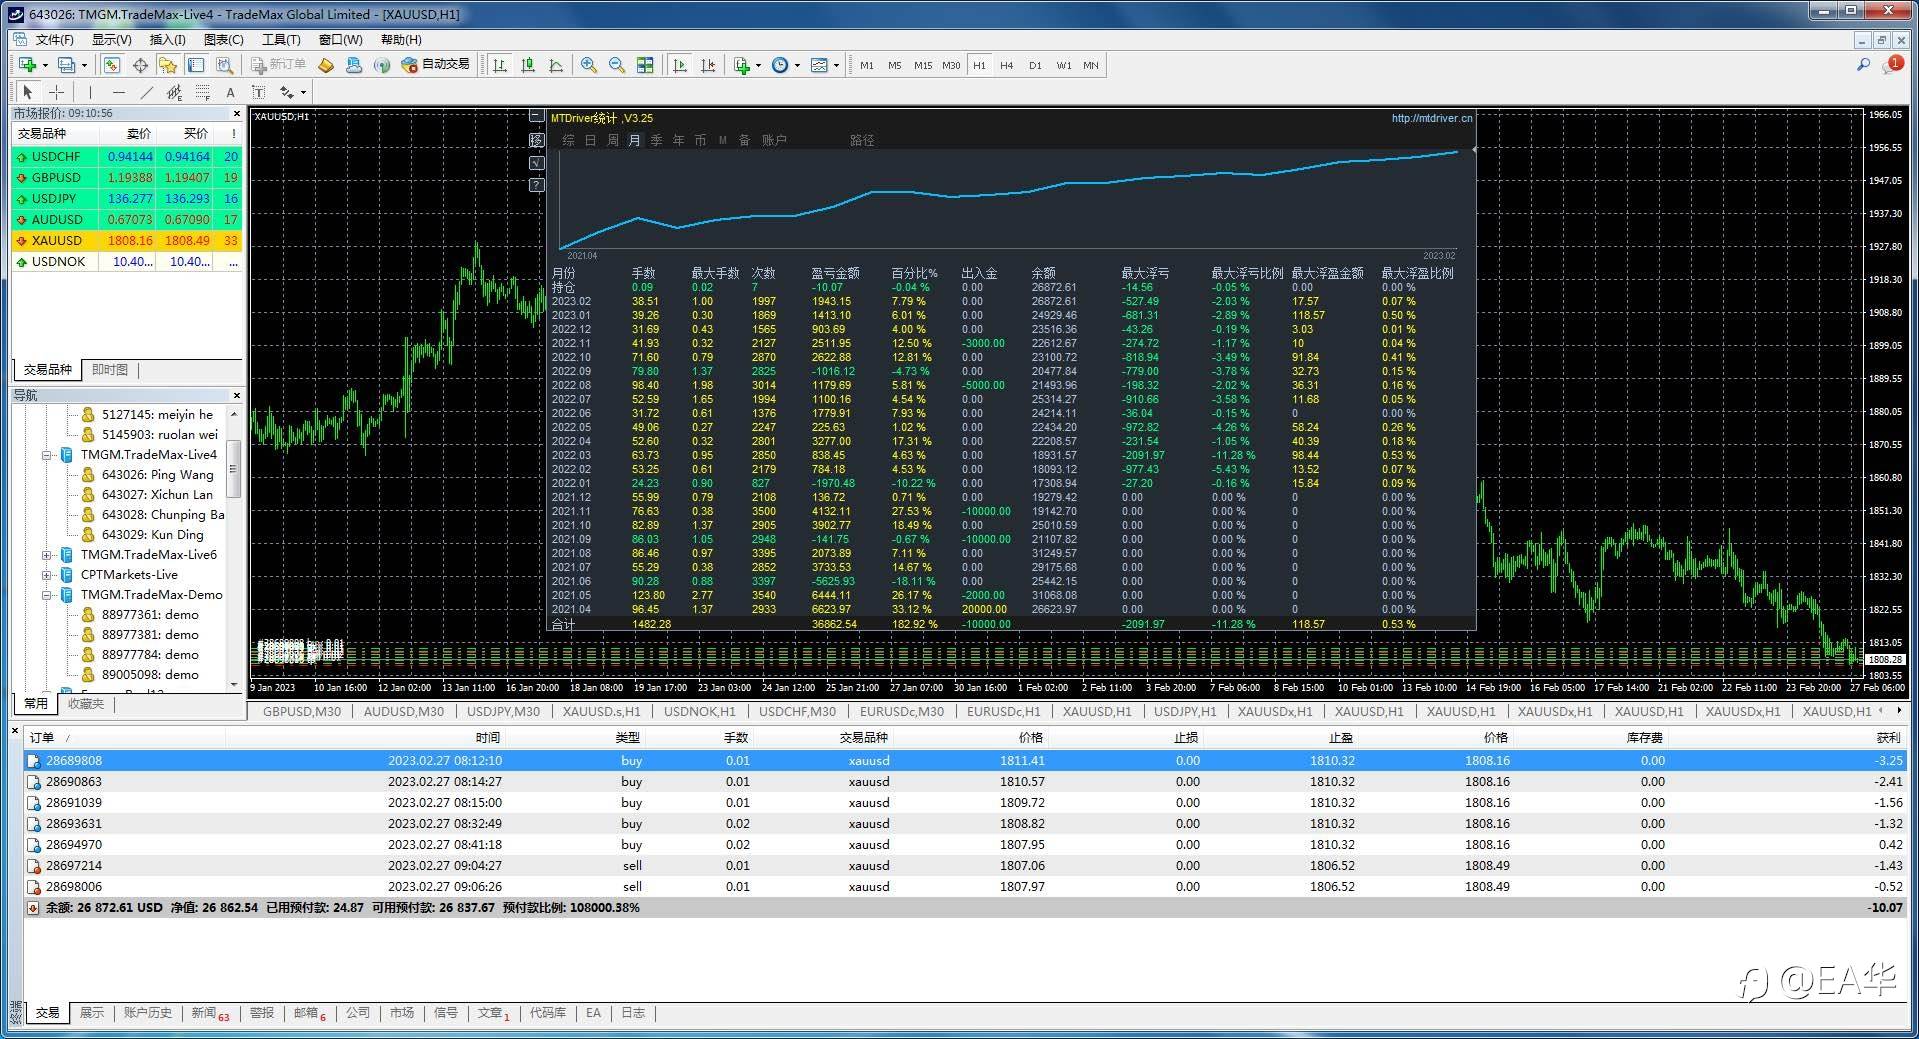The width and height of the screenshot is (1919, 1039).
Task: Select the trendline drawing tool
Action: [147, 92]
